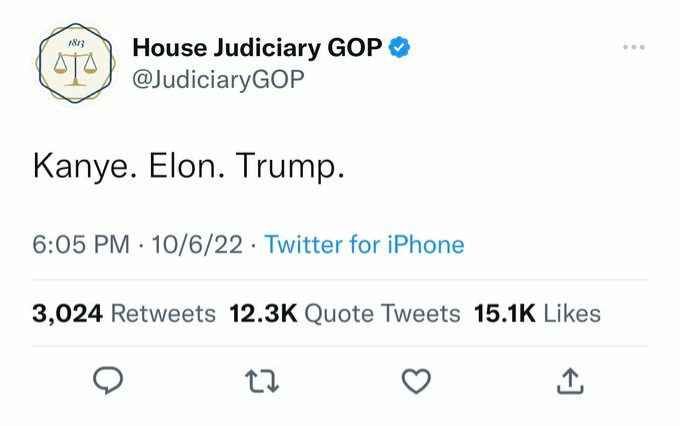This screenshot has width=680, height=426.
Task: Retweet using the arrows icon
Action: pyautogui.click(x=262, y=381)
